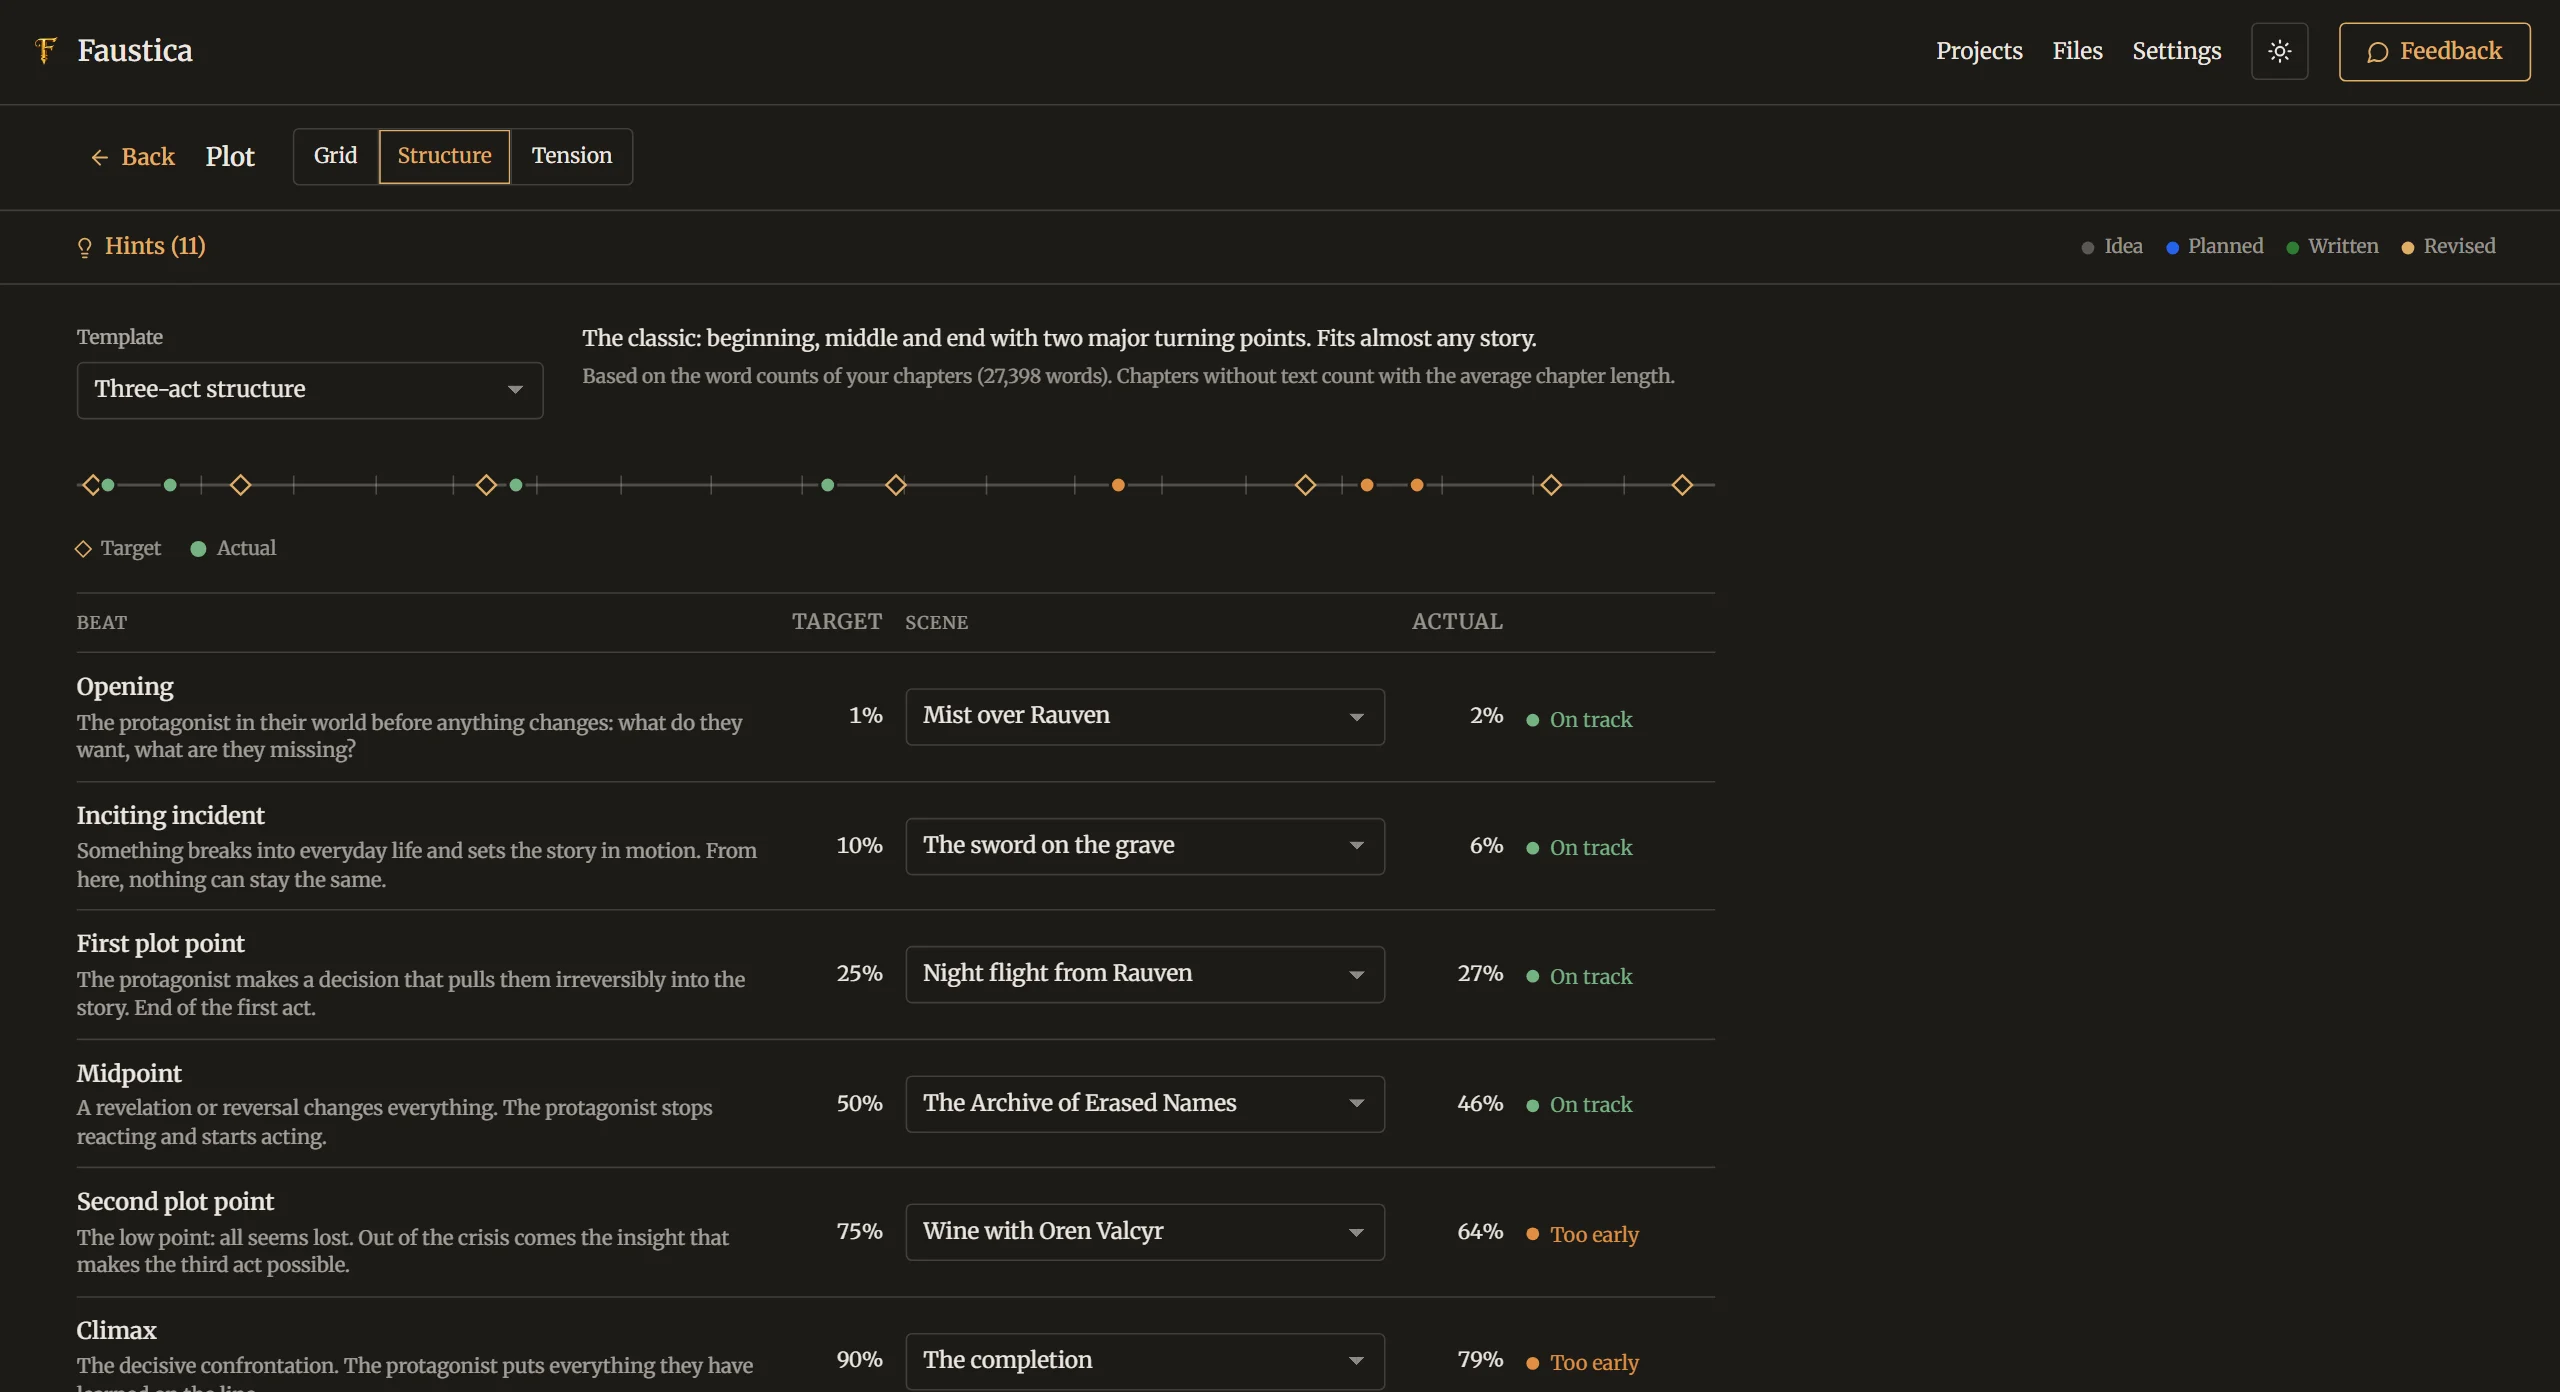Click the midpoint target diamond at timeline center
The width and height of the screenshot is (2560, 1392).
pyautogui.click(x=896, y=485)
